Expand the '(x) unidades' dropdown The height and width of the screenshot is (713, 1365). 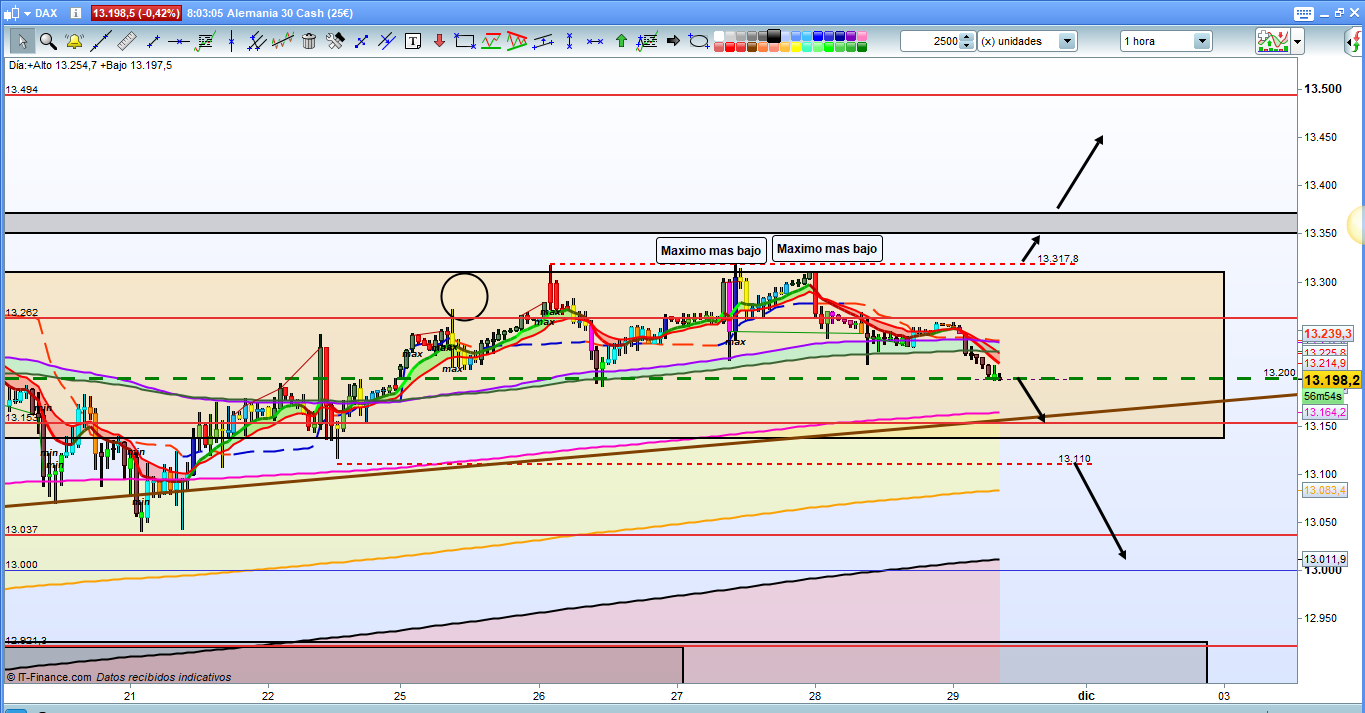coord(1067,41)
